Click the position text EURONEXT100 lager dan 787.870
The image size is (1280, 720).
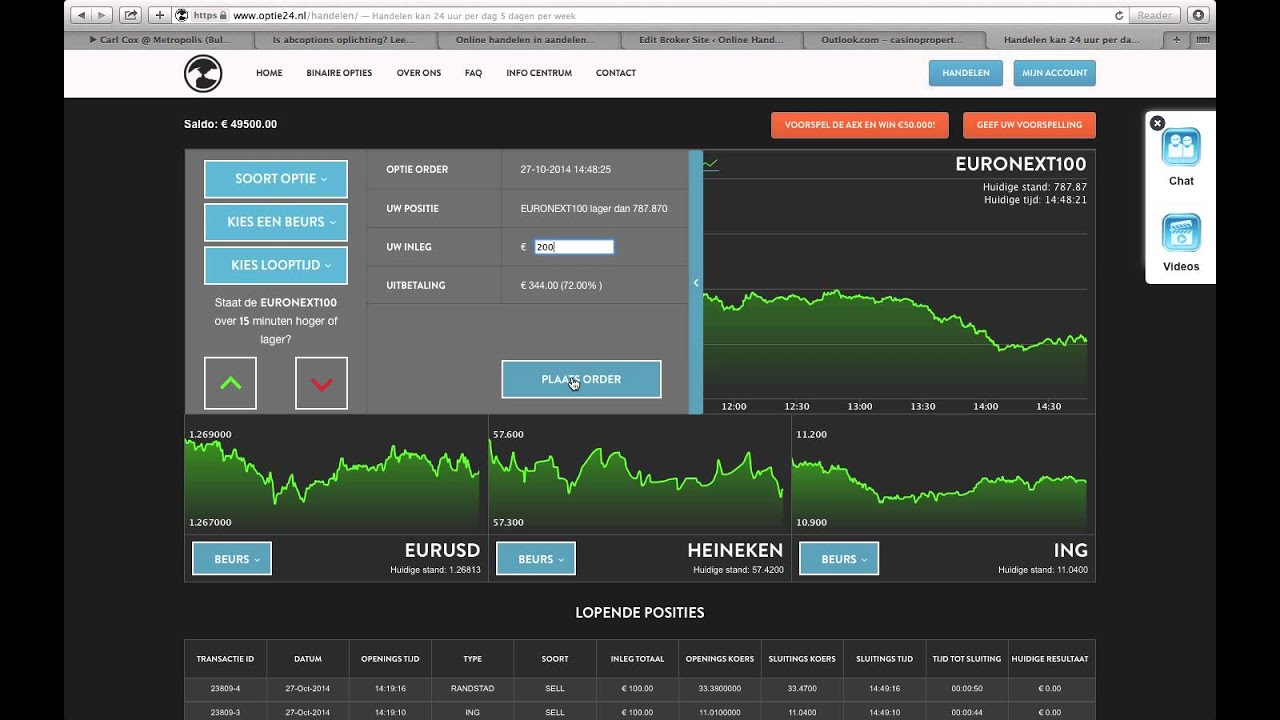(x=594, y=209)
